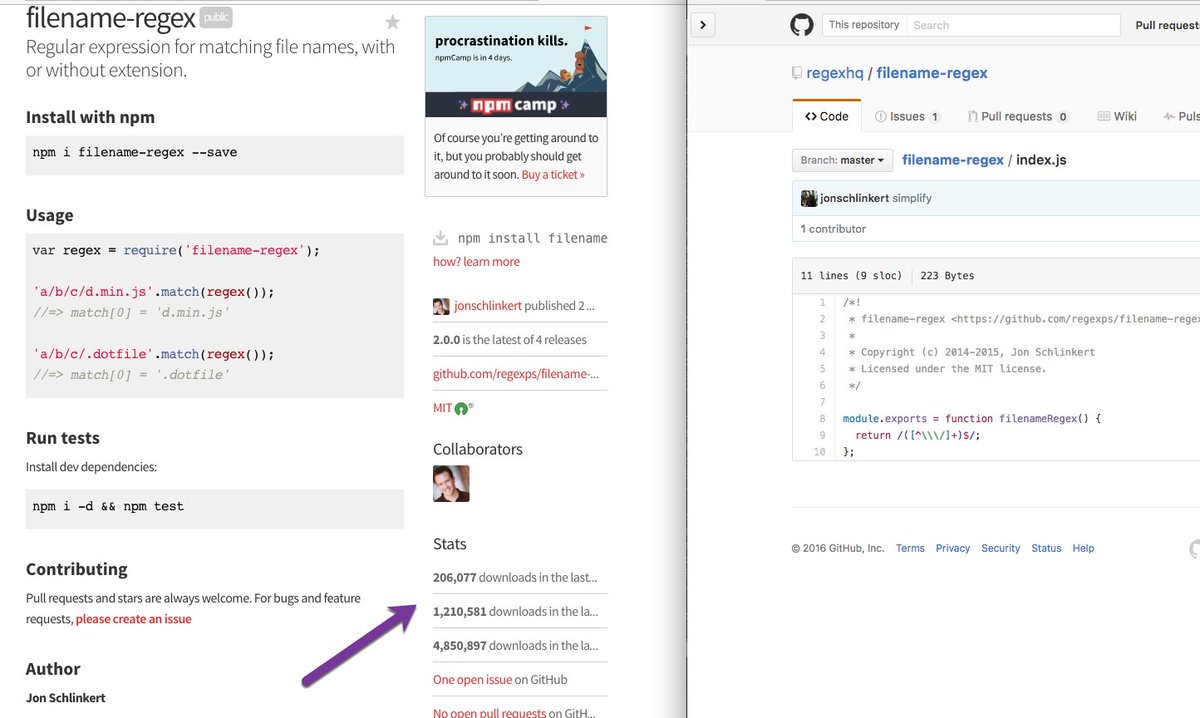The image size is (1200, 718).
Task: Open the Branch: master dropdown
Action: point(842,160)
